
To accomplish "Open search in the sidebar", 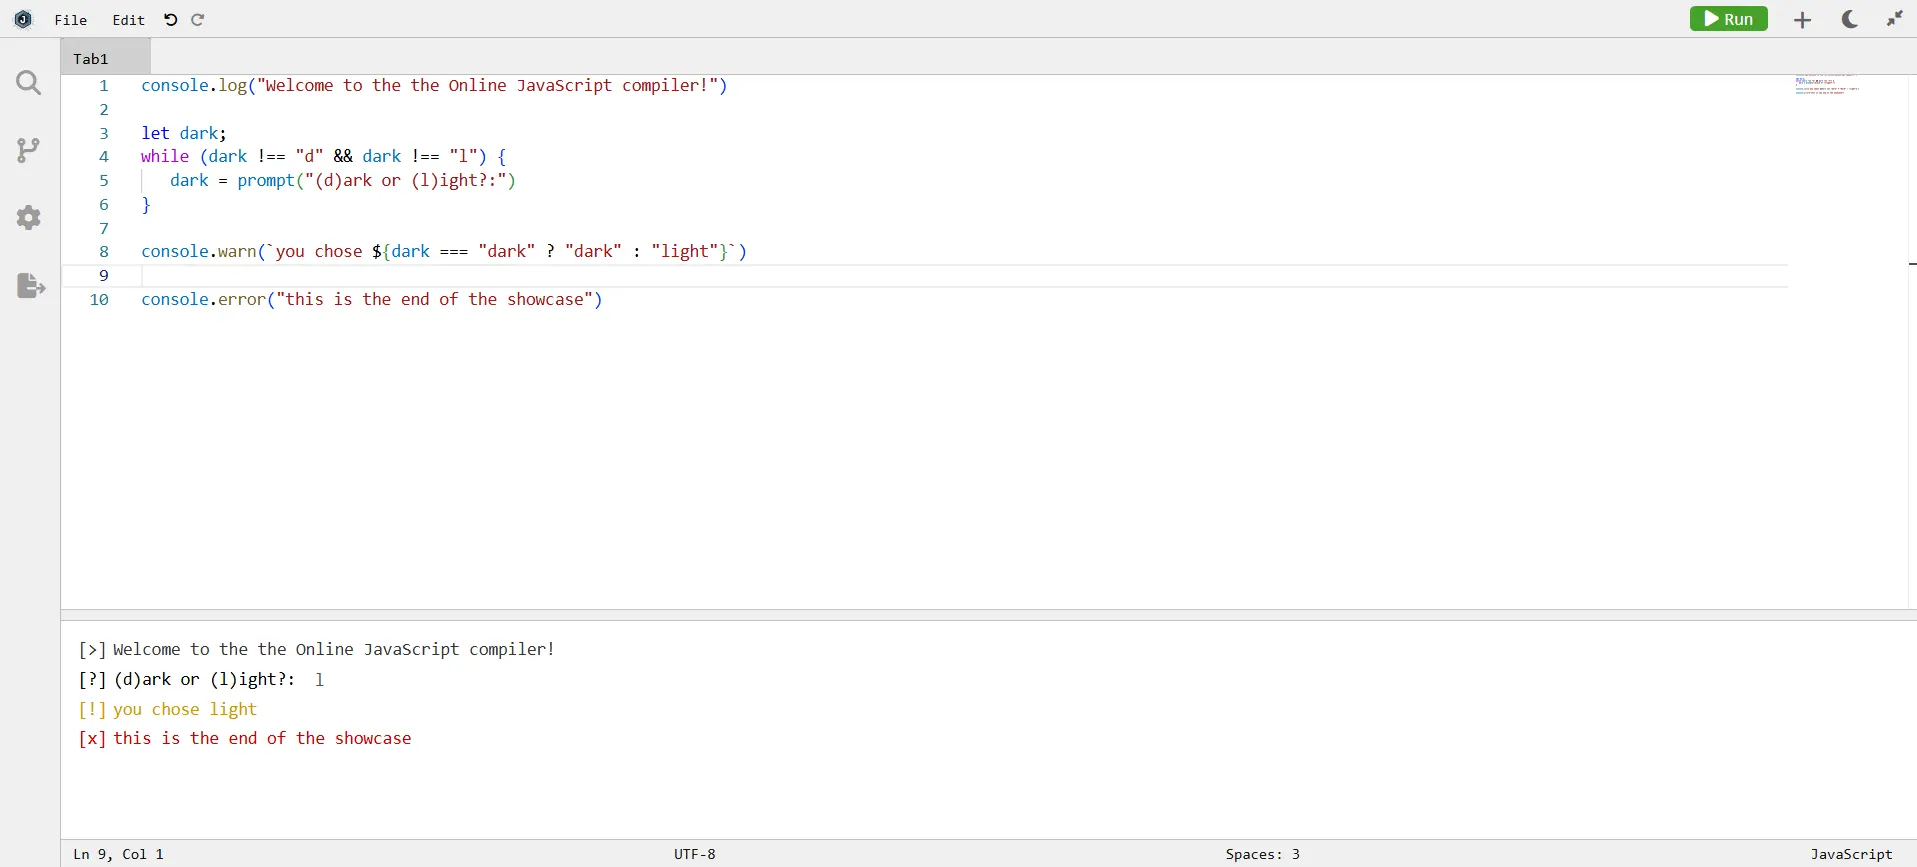I will pos(29,83).
